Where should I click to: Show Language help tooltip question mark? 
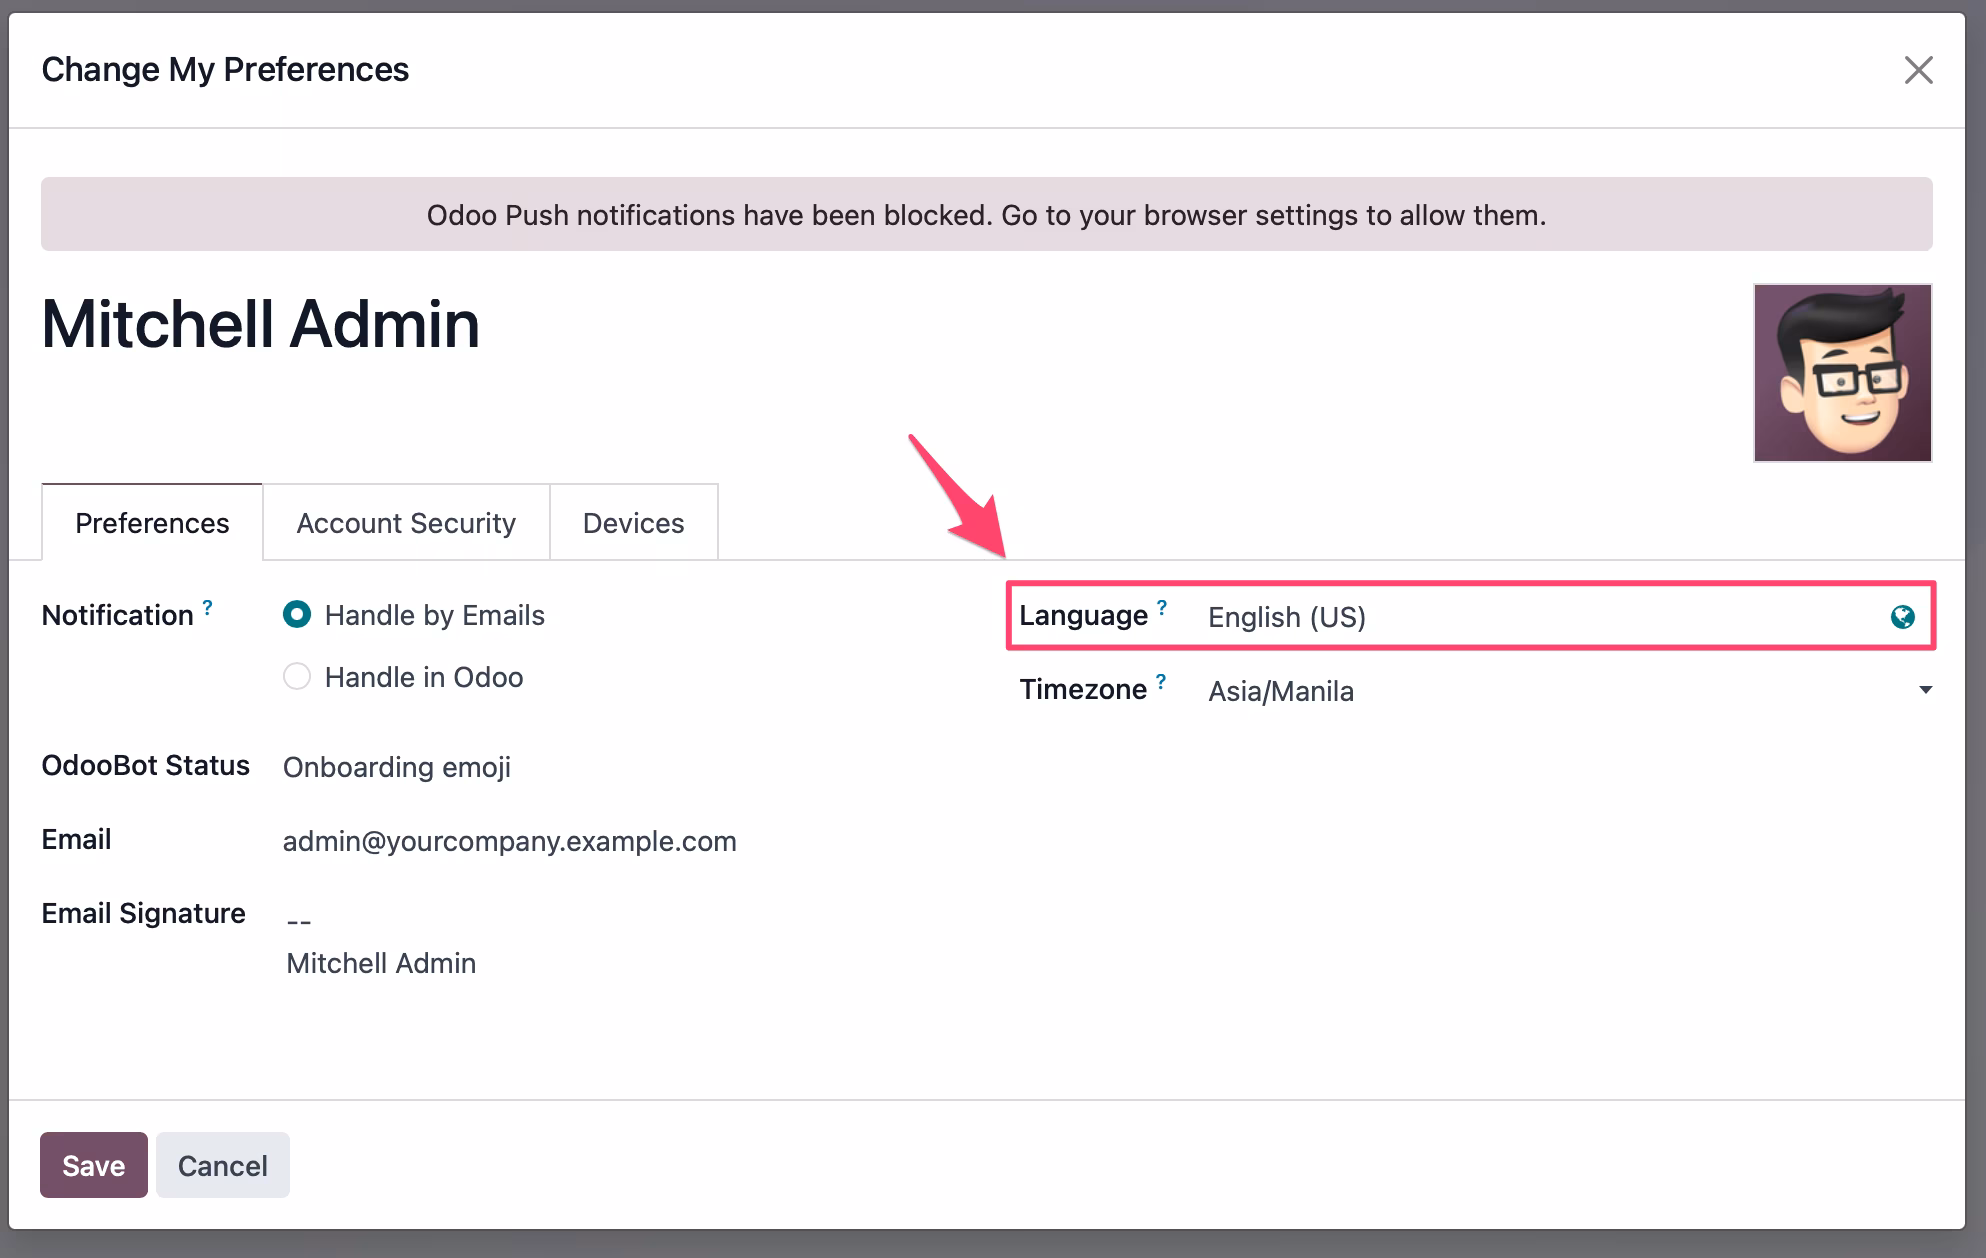pyautogui.click(x=1161, y=607)
